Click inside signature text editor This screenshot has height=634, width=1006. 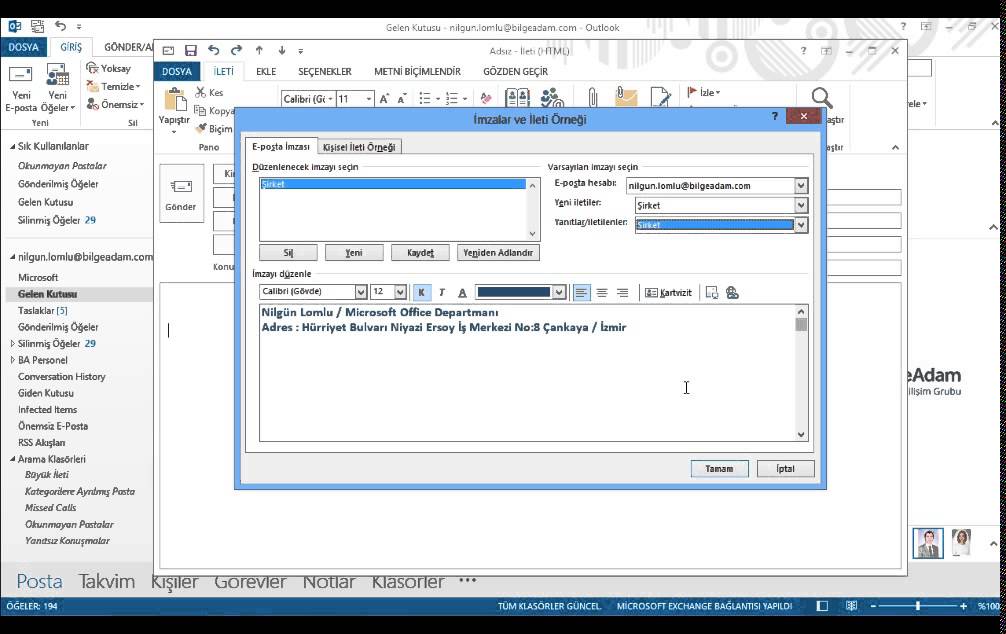(527, 373)
